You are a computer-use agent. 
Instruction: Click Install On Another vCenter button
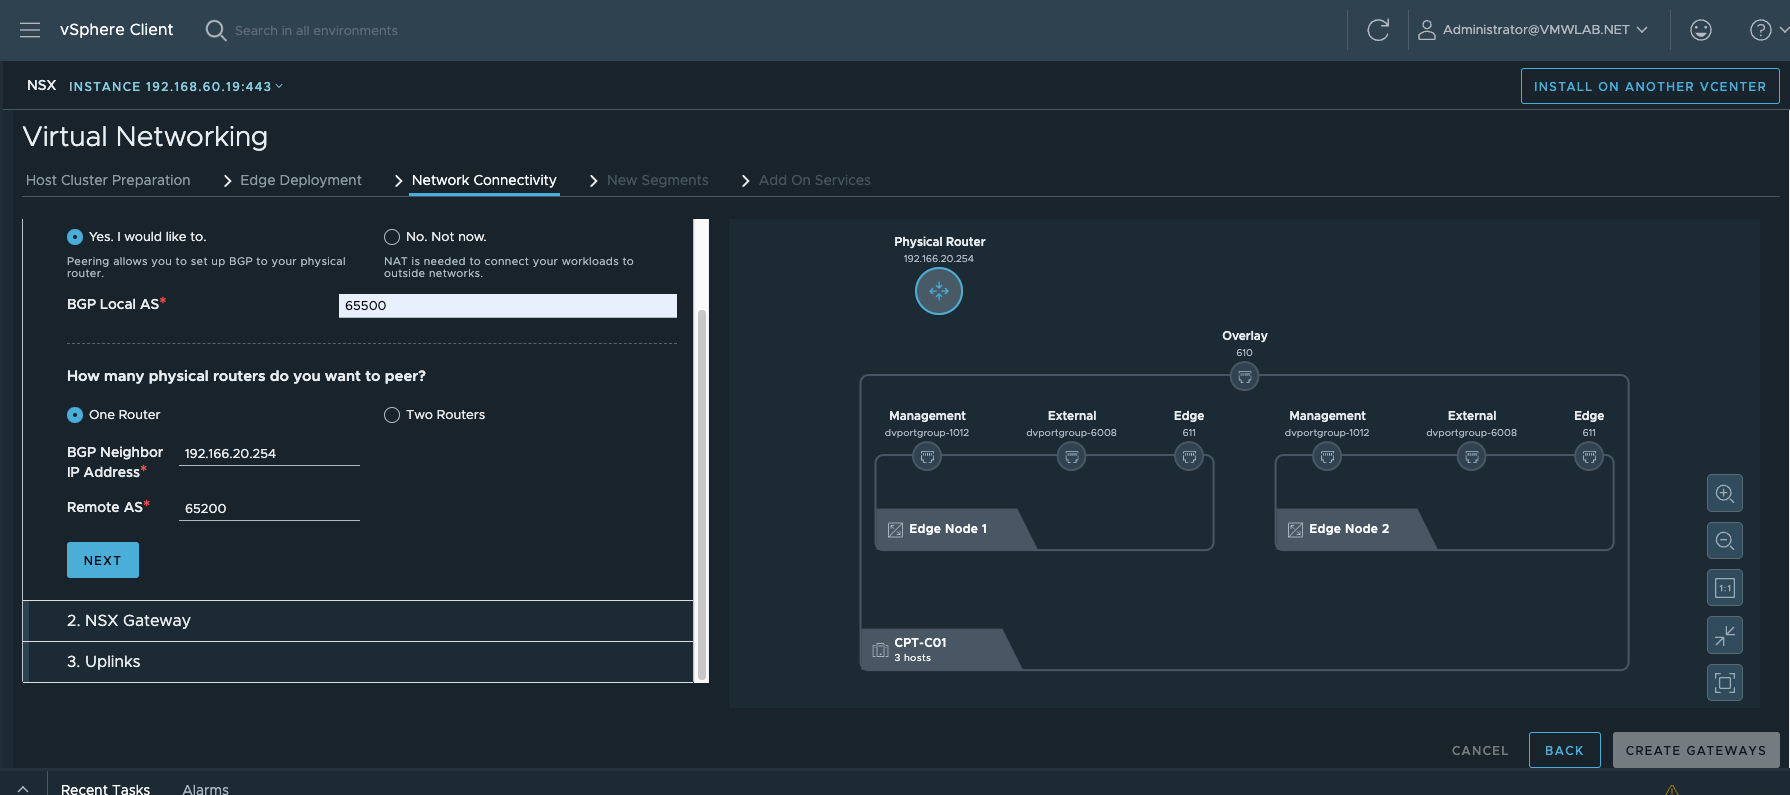pyautogui.click(x=1650, y=86)
